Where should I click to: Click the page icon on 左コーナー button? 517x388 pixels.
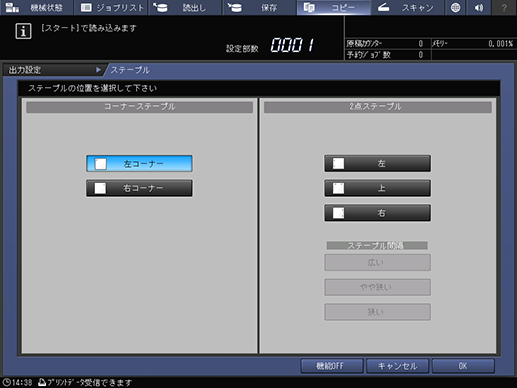point(101,164)
